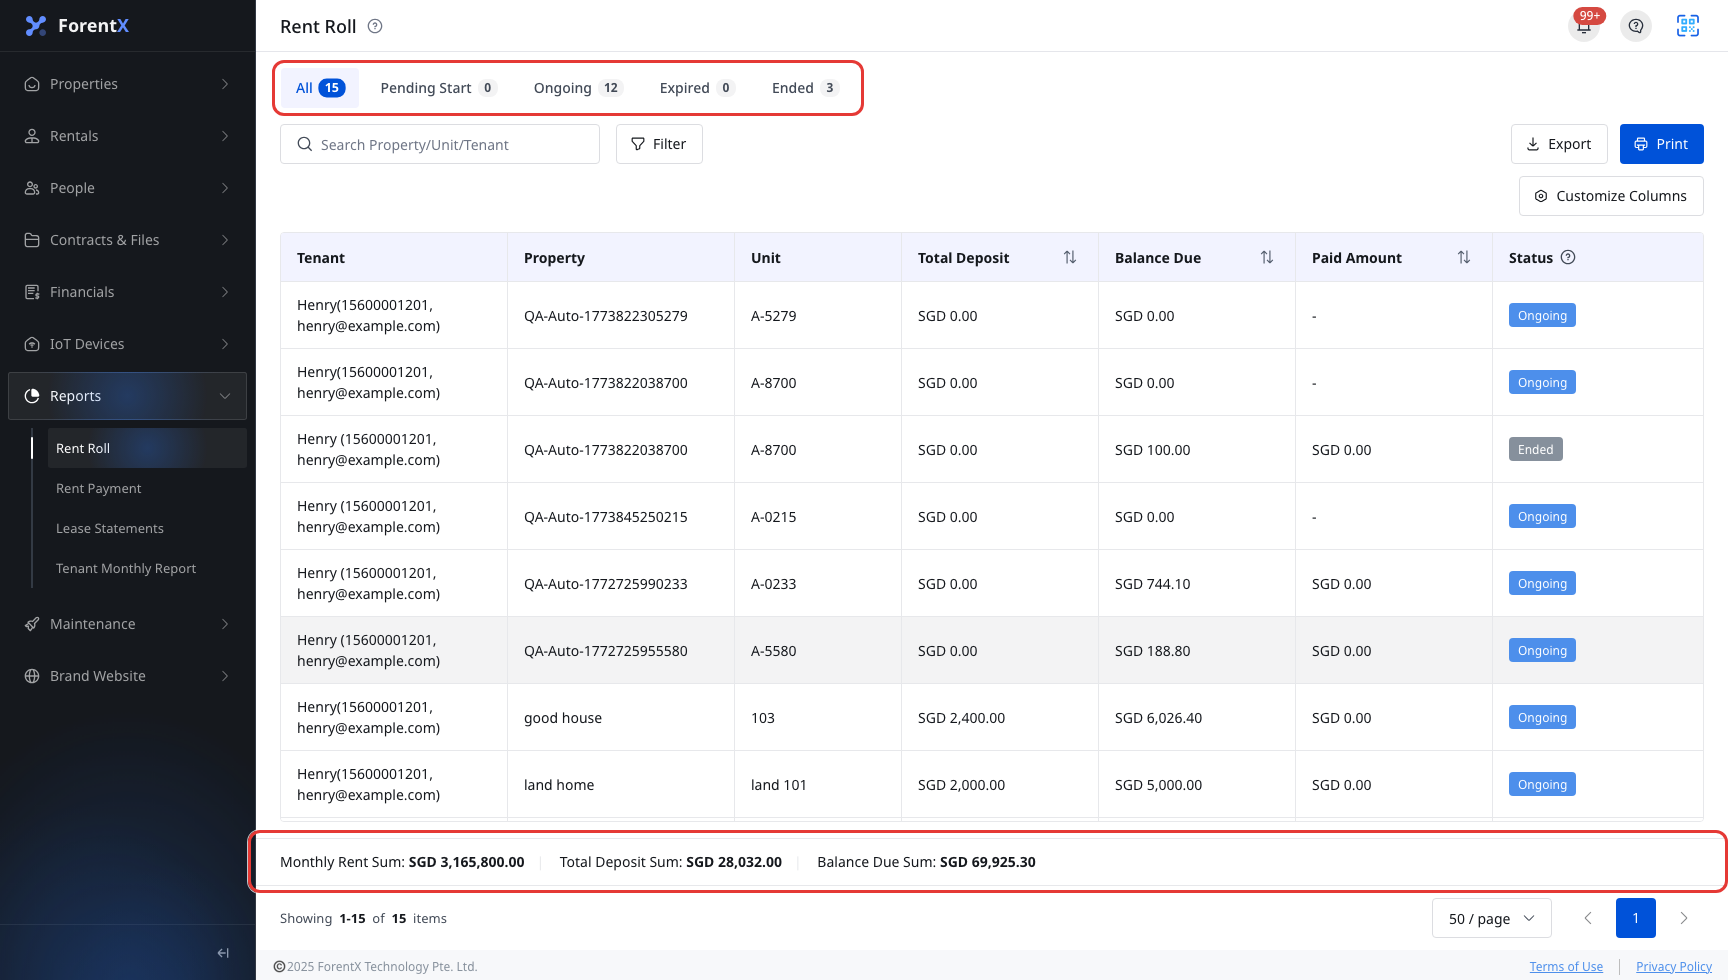Image resolution: width=1728 pixels, height=980 pixels.
Task: Open the QR code scanner icon
Action: pyautogui.click(x=1688, y=26)
